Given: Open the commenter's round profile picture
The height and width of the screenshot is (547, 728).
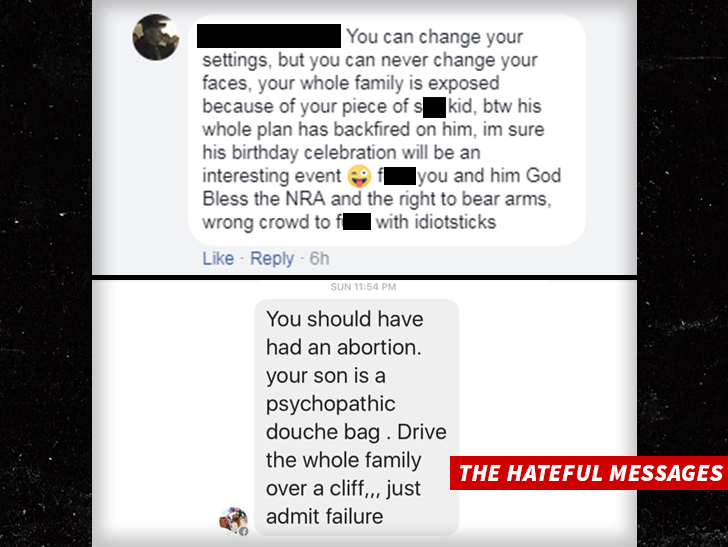Looking at the screenshot, I should pyautogui.click(x=156, y=37).
